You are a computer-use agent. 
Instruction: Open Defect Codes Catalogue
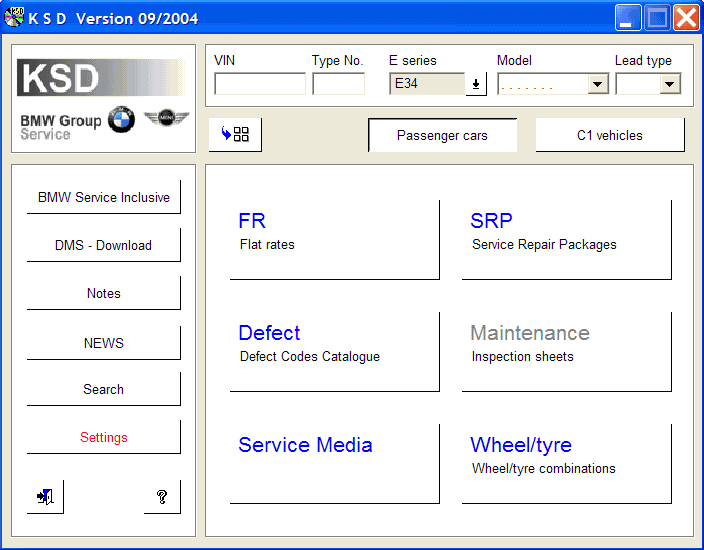334,352
